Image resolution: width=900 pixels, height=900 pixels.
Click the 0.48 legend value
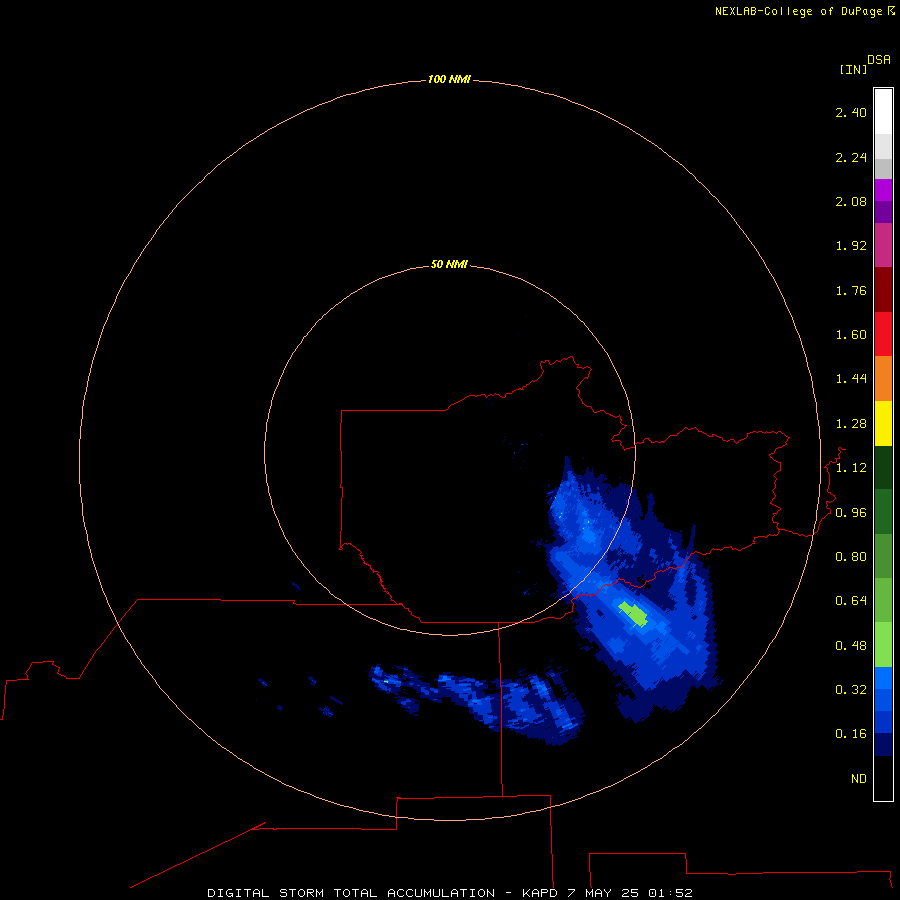pos(851,646)
